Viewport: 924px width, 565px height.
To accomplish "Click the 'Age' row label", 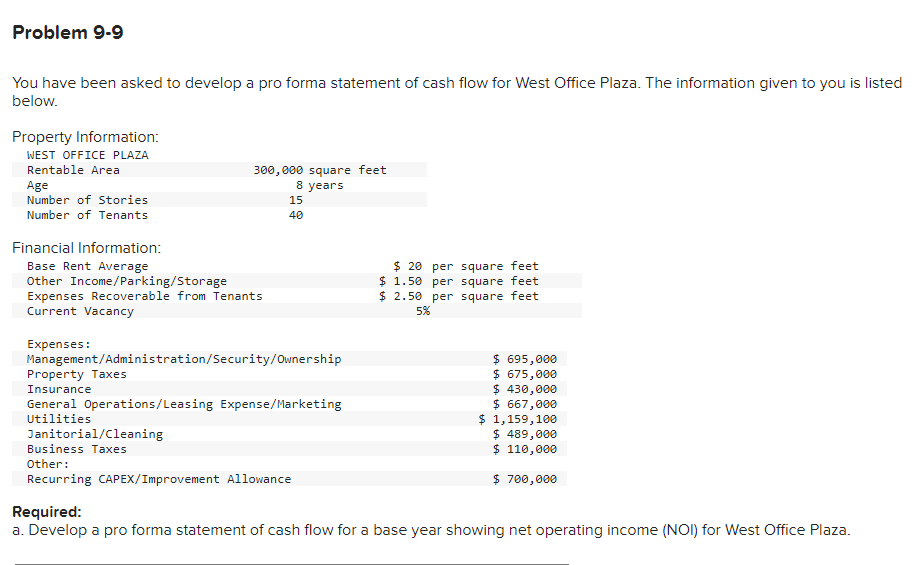I will pyautogui.click(x=37, y=185).
